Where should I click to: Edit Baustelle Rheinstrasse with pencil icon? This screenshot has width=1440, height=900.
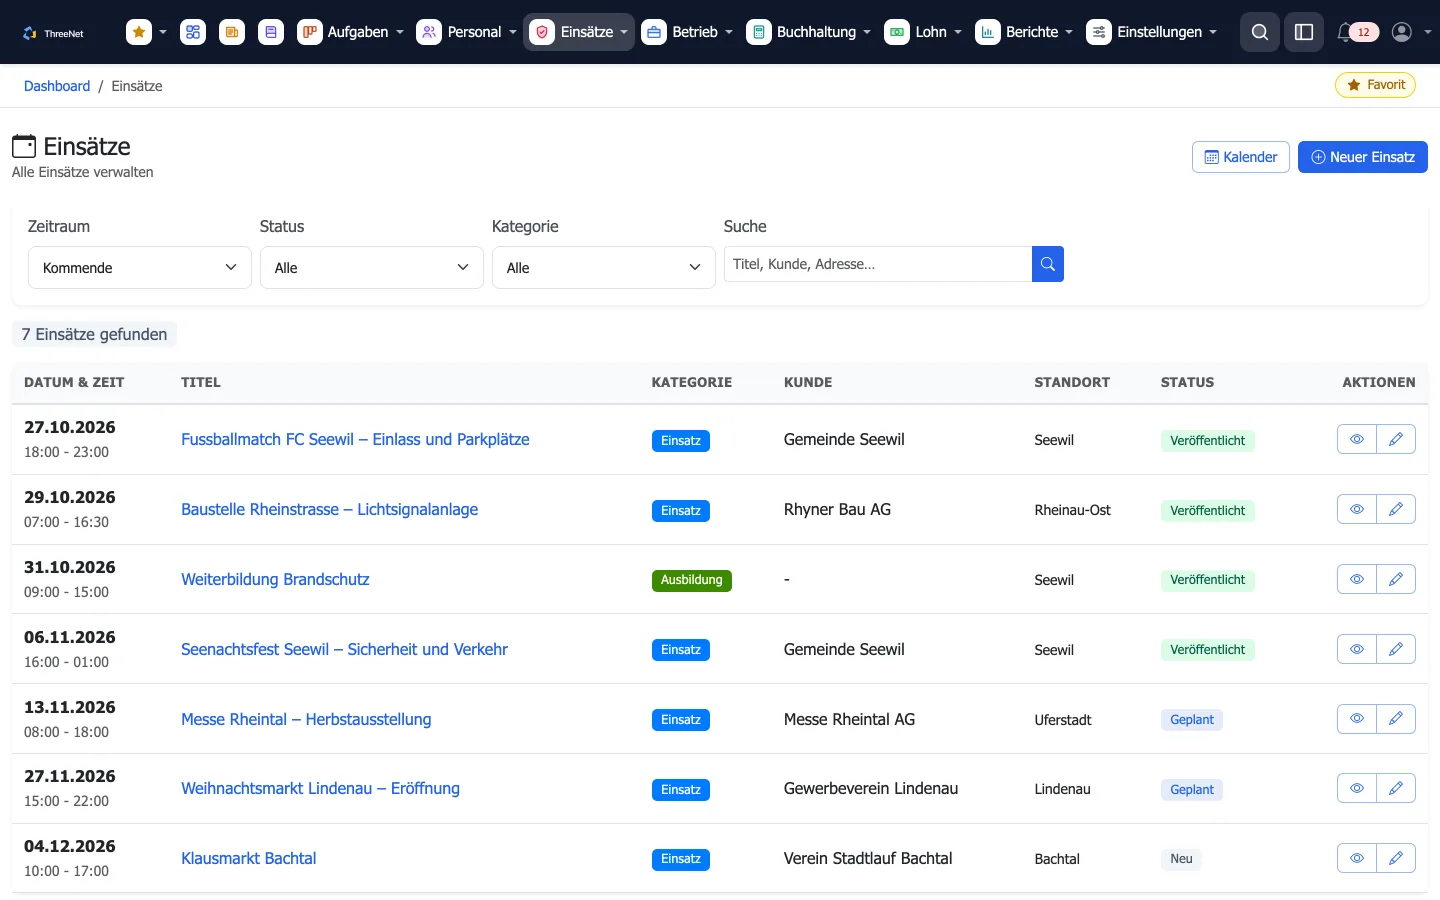coord(1396,509)
